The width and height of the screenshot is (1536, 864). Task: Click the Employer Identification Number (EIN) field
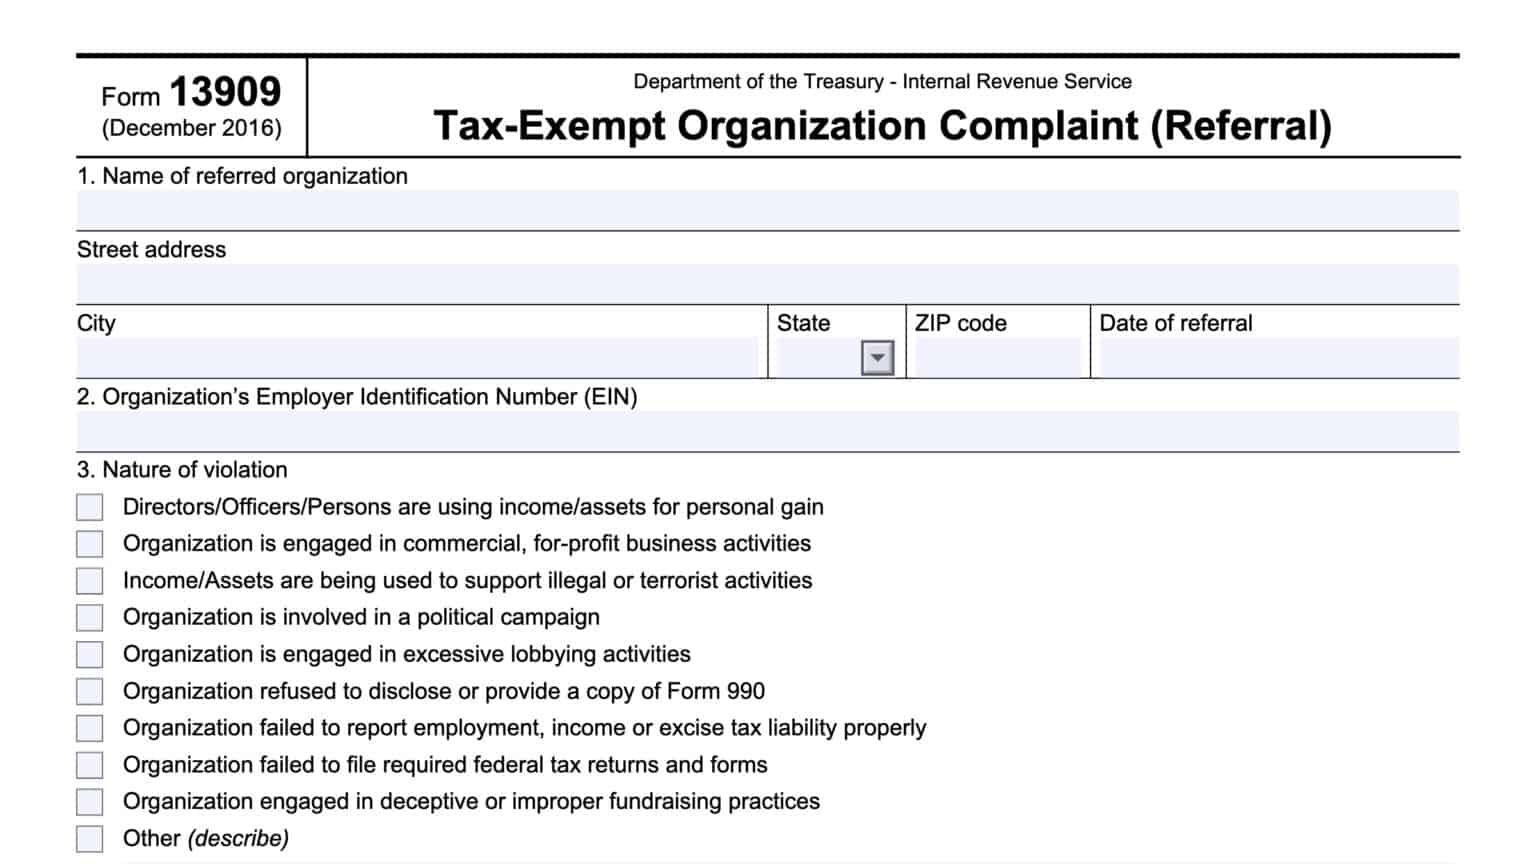click(767, 432)
